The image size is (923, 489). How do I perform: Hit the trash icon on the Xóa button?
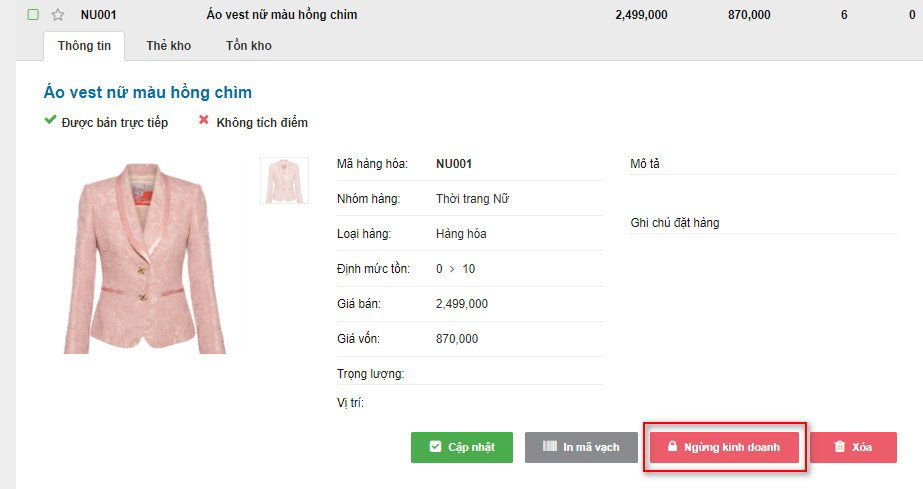(x=840, y=447)
